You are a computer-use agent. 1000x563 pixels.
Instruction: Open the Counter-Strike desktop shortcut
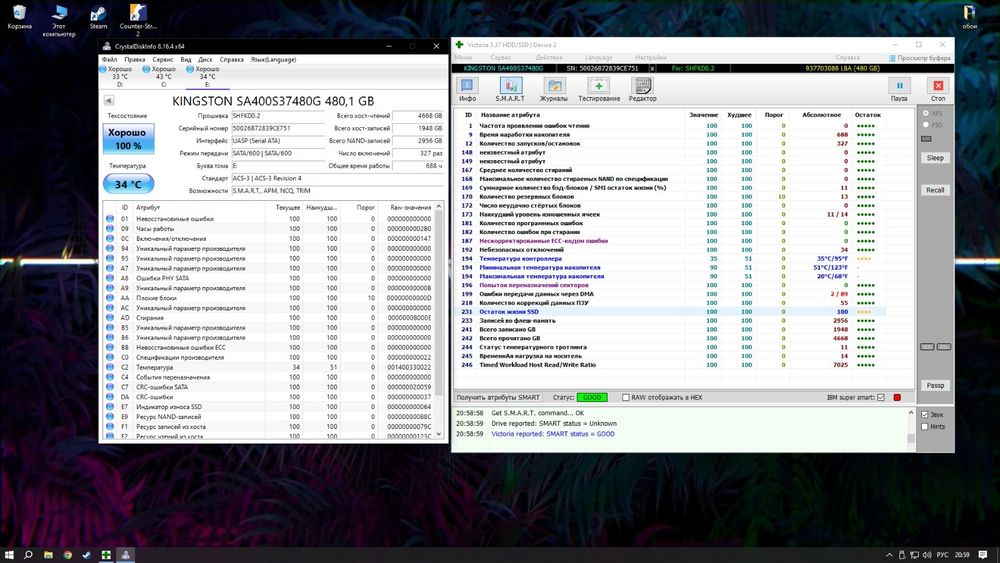(138, 20)
